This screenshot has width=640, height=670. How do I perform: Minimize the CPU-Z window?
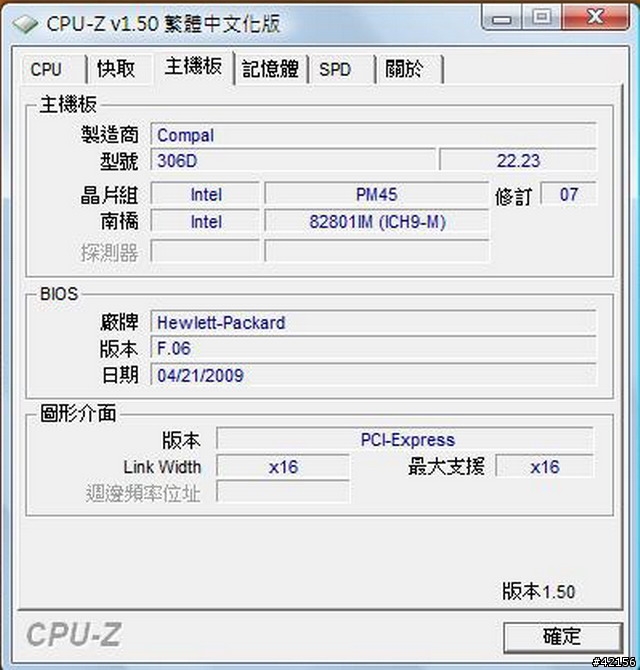point(502,18)
